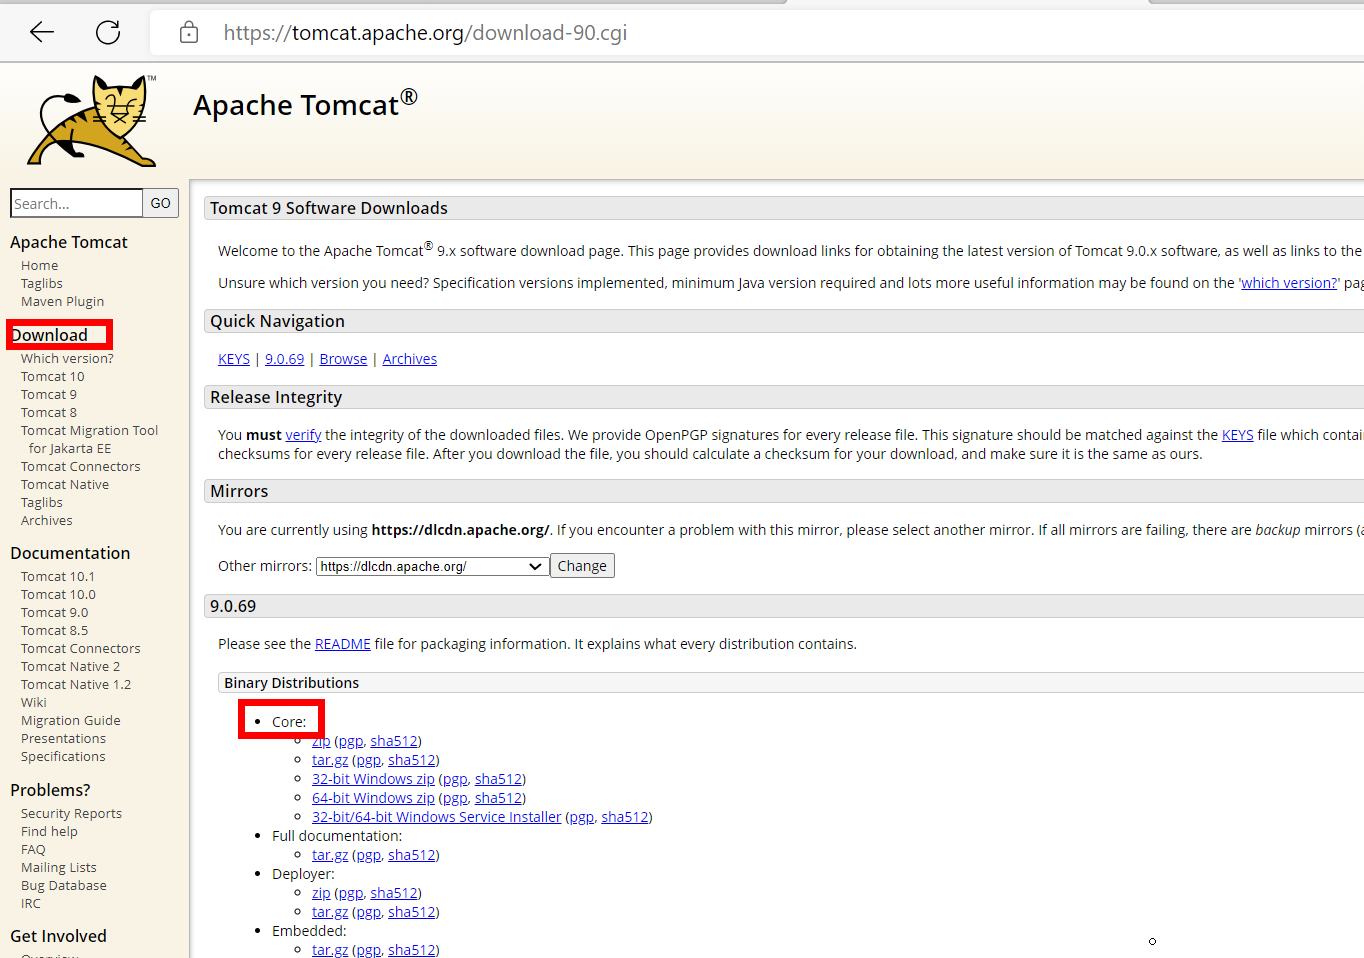The width and height of the screenshot is (1364, 958).
Task: Click the Documentation sidebar heading
Action: tap(70, 553)
